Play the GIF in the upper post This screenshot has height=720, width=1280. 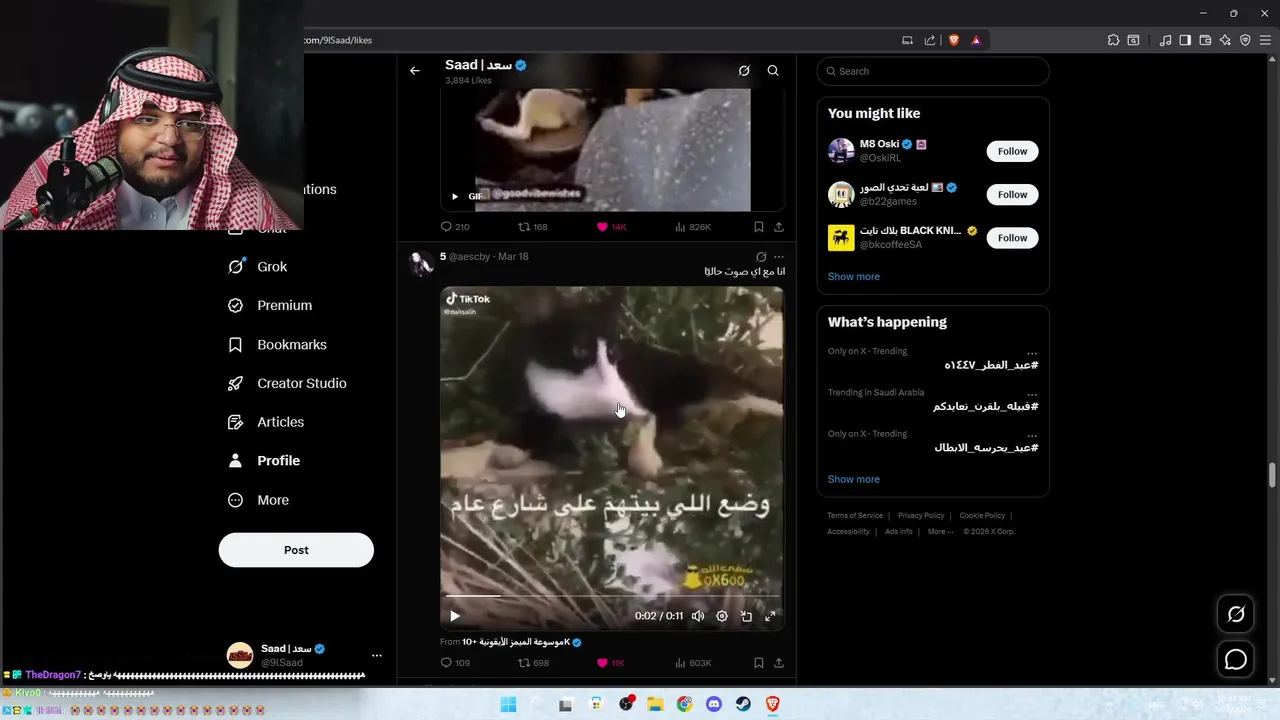pyautogui.click(x=455, y=196)
